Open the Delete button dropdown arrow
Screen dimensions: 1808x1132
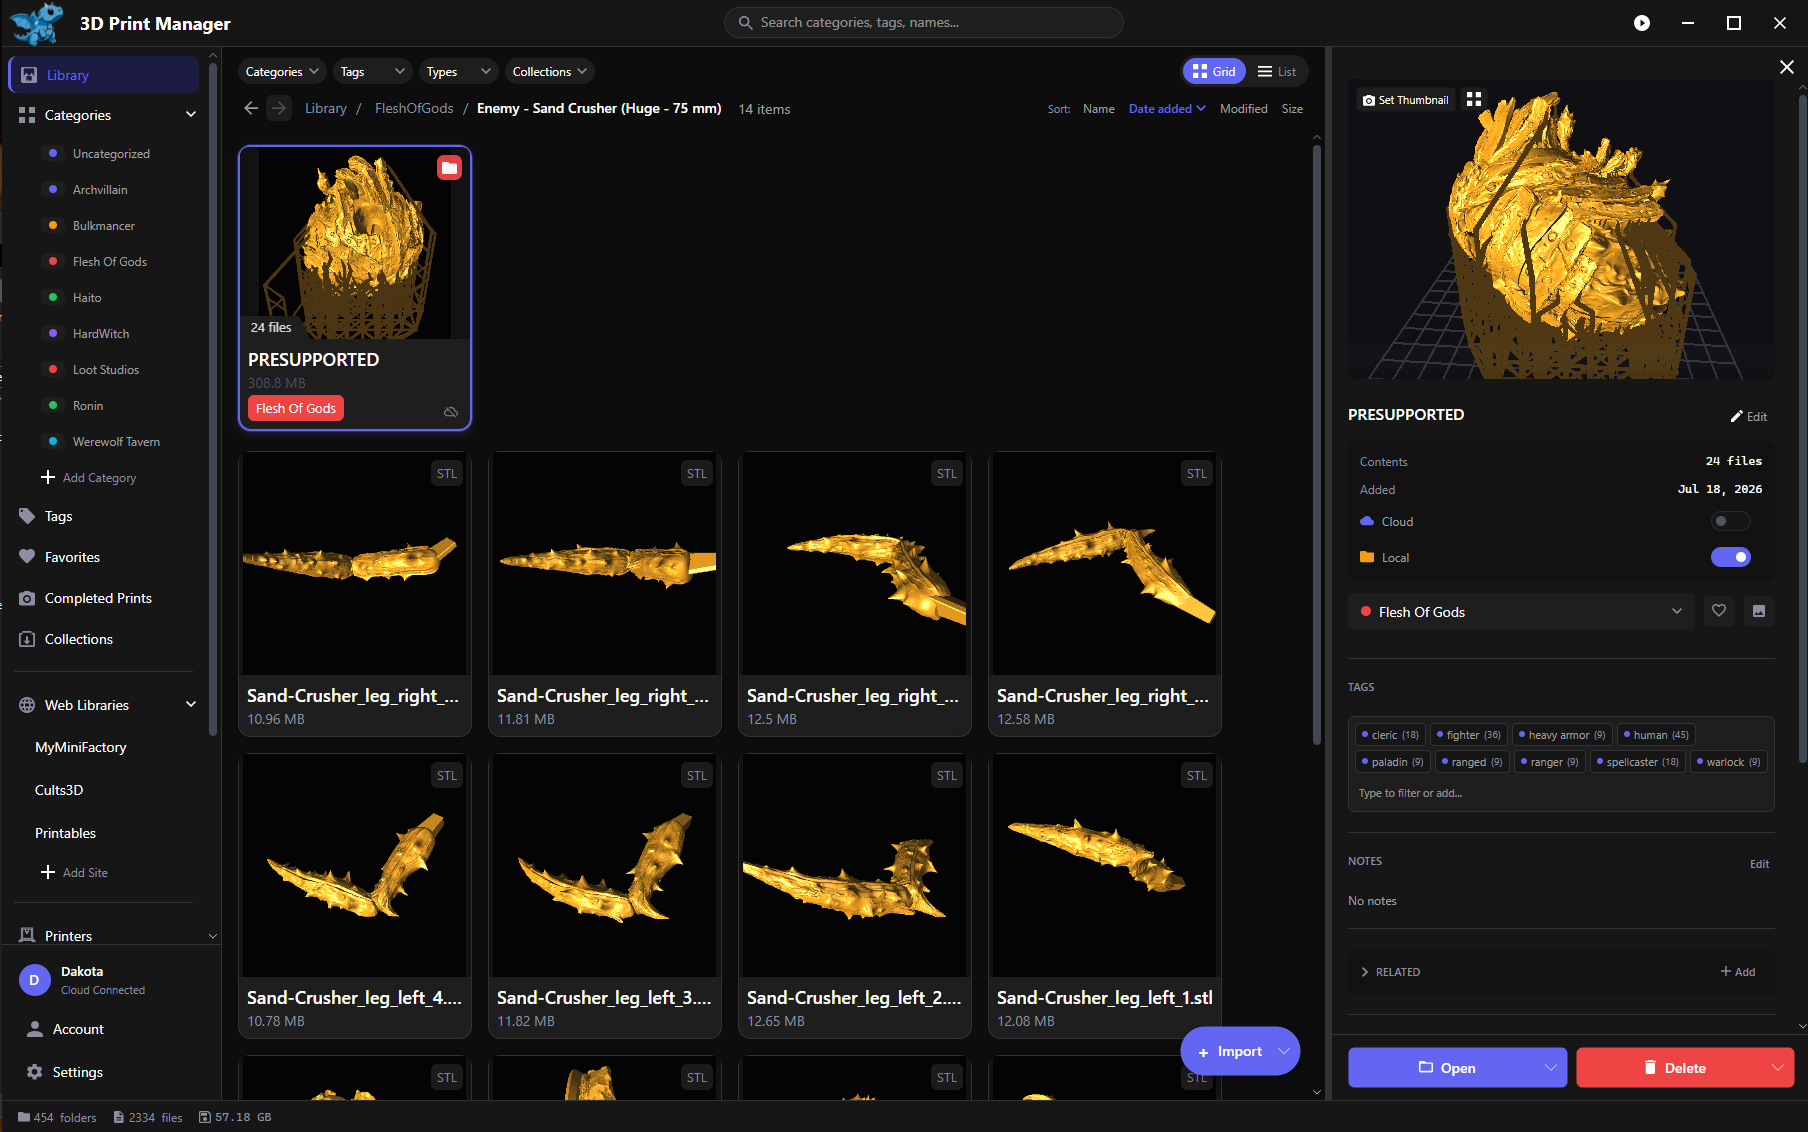click(x=1778, y=1067)
